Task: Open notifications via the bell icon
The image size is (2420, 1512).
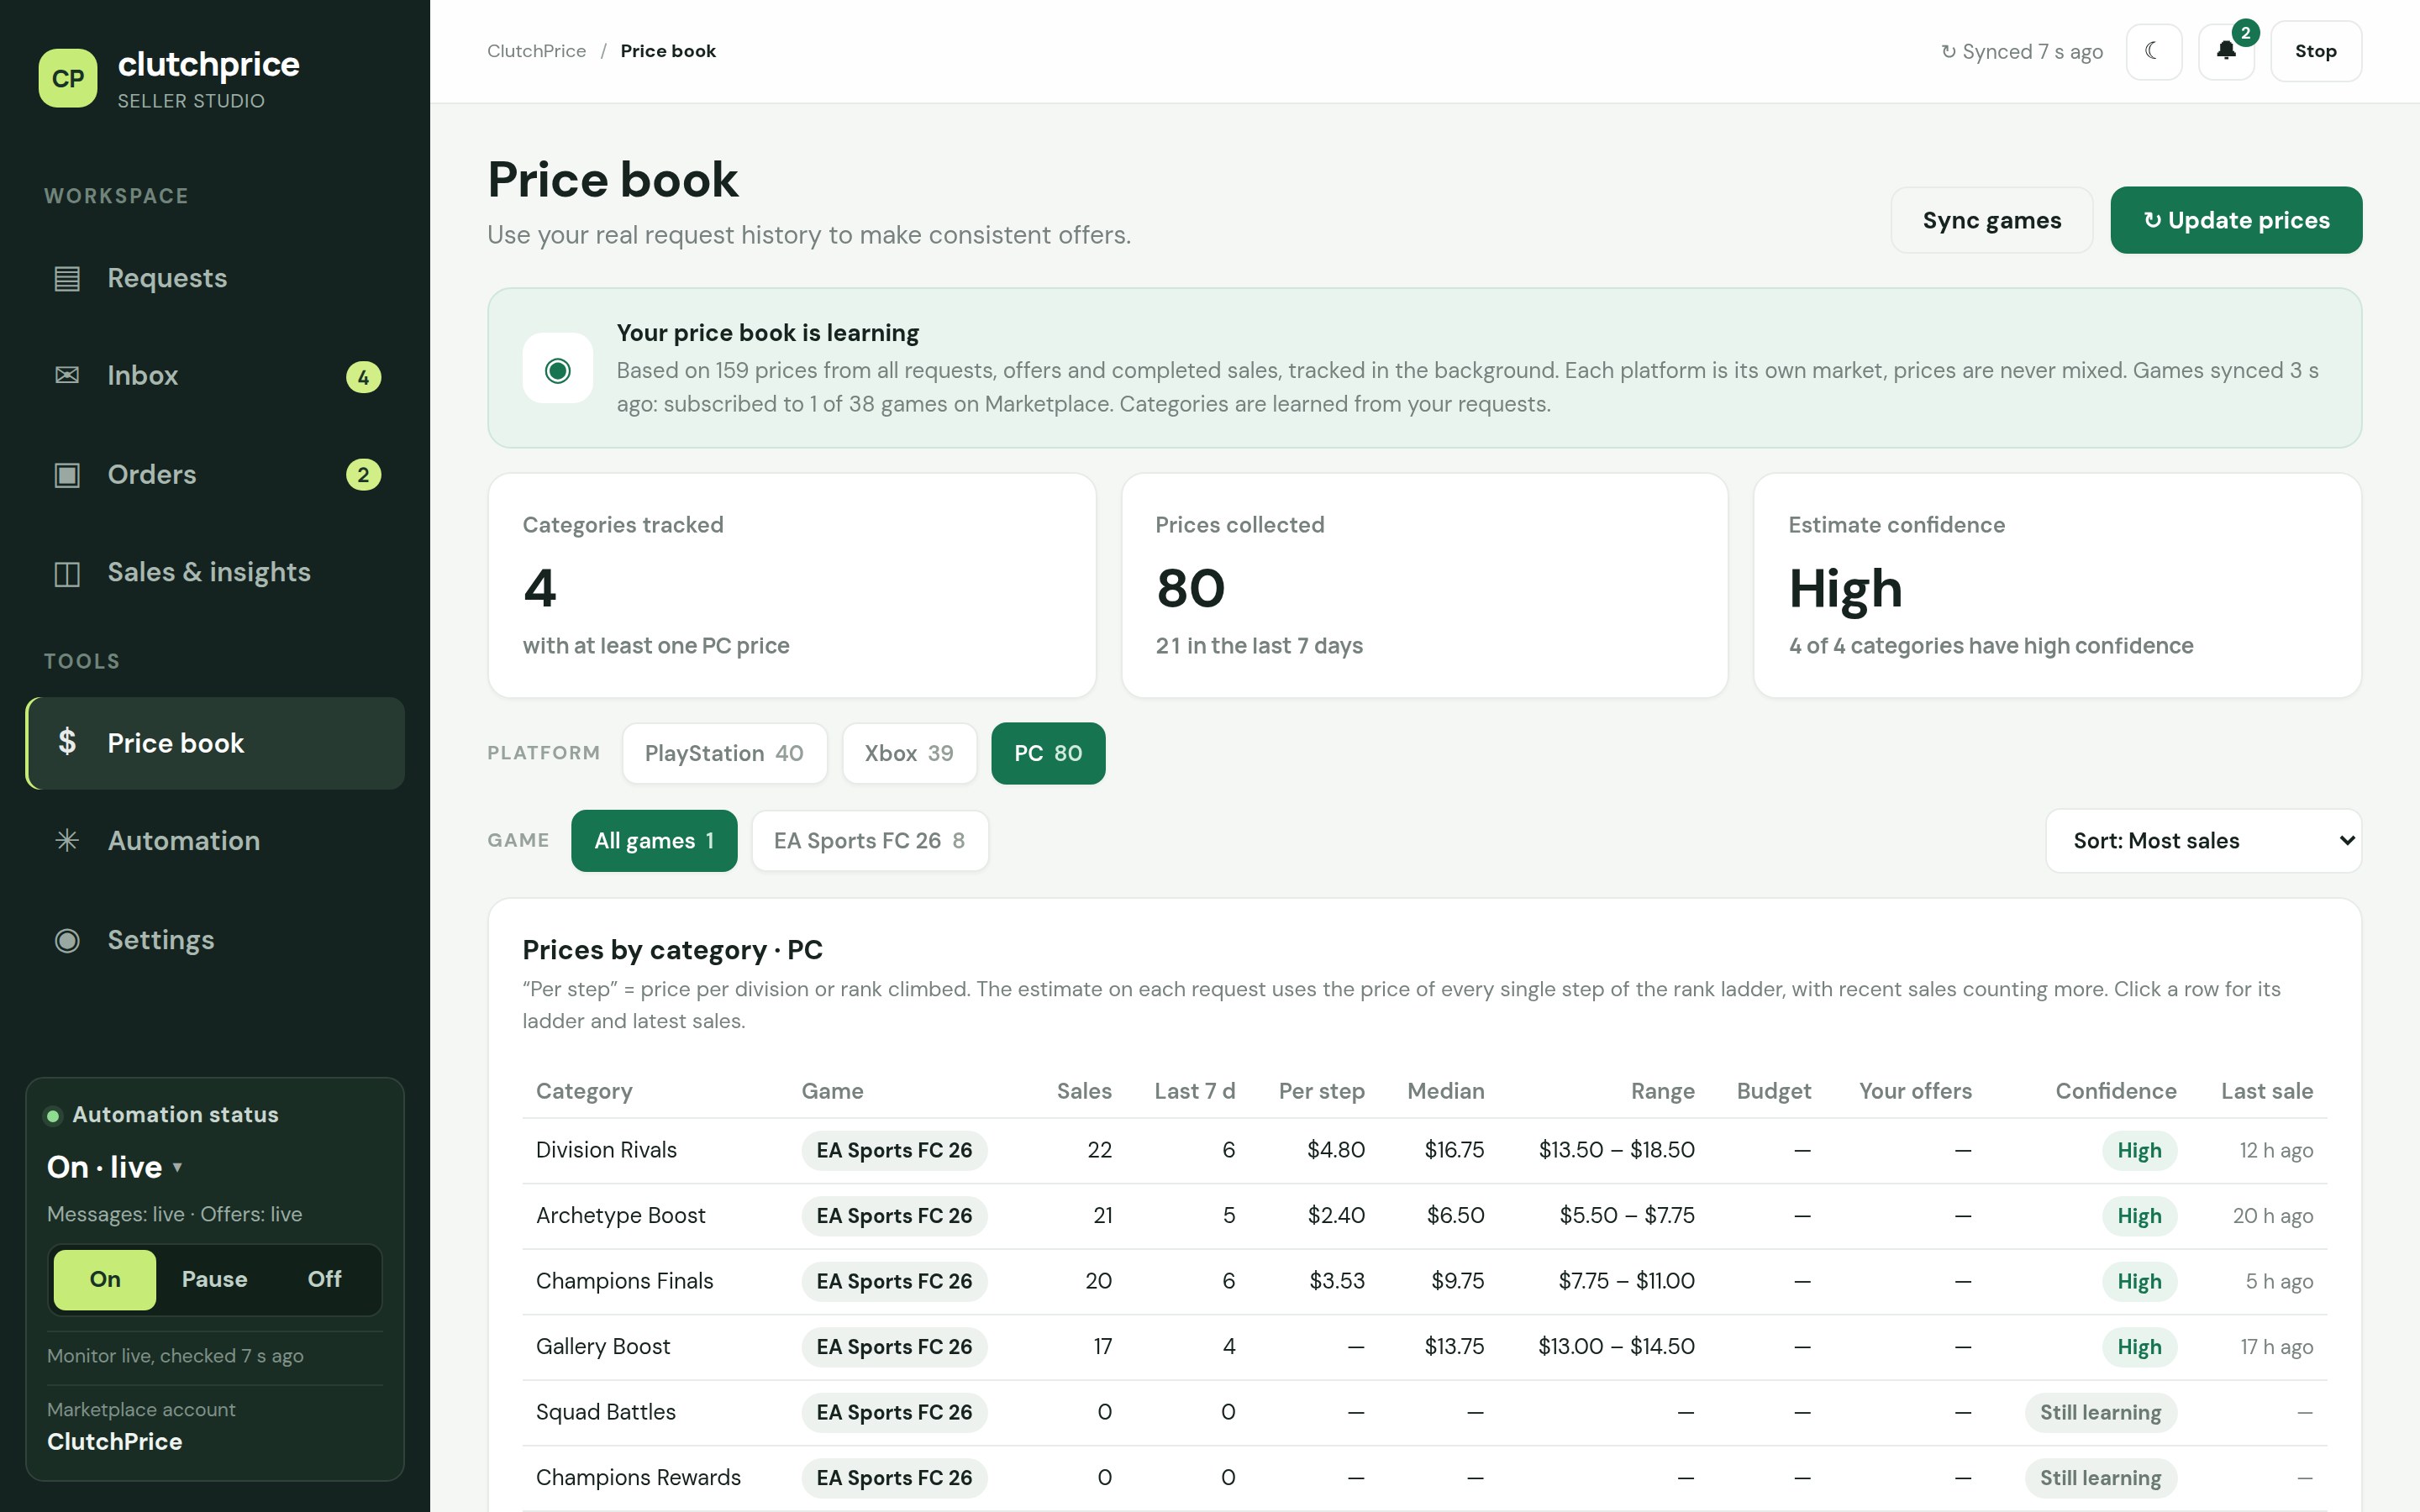Action: (x=2226, y=51)
